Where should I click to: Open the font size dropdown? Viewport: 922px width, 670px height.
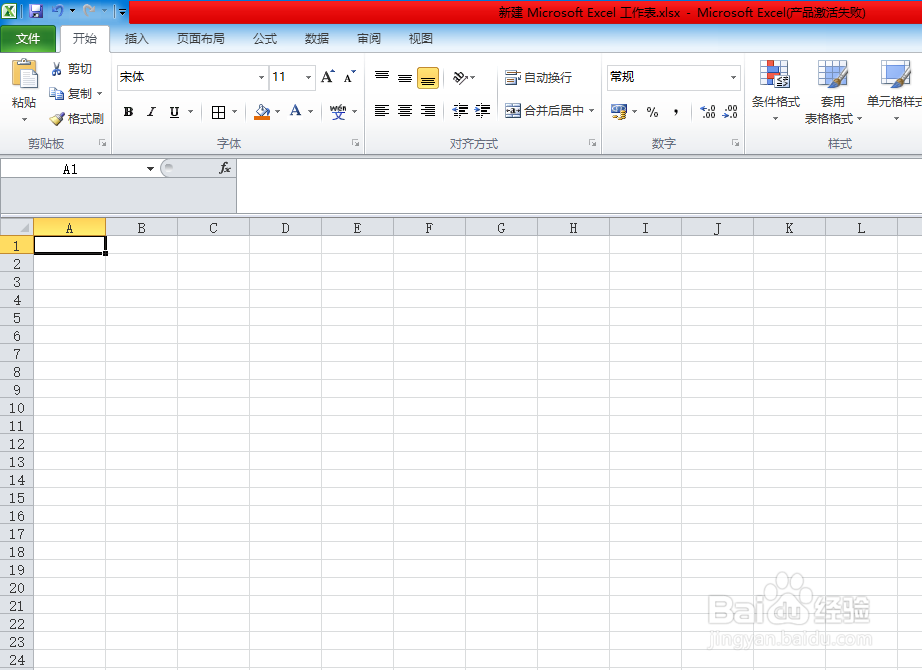pyautogui.click(x=308, y=77)
